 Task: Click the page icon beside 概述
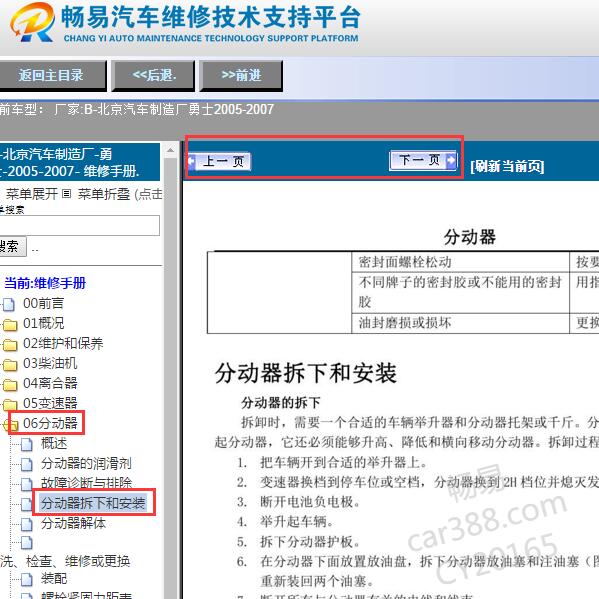click(x=27, y=444)
